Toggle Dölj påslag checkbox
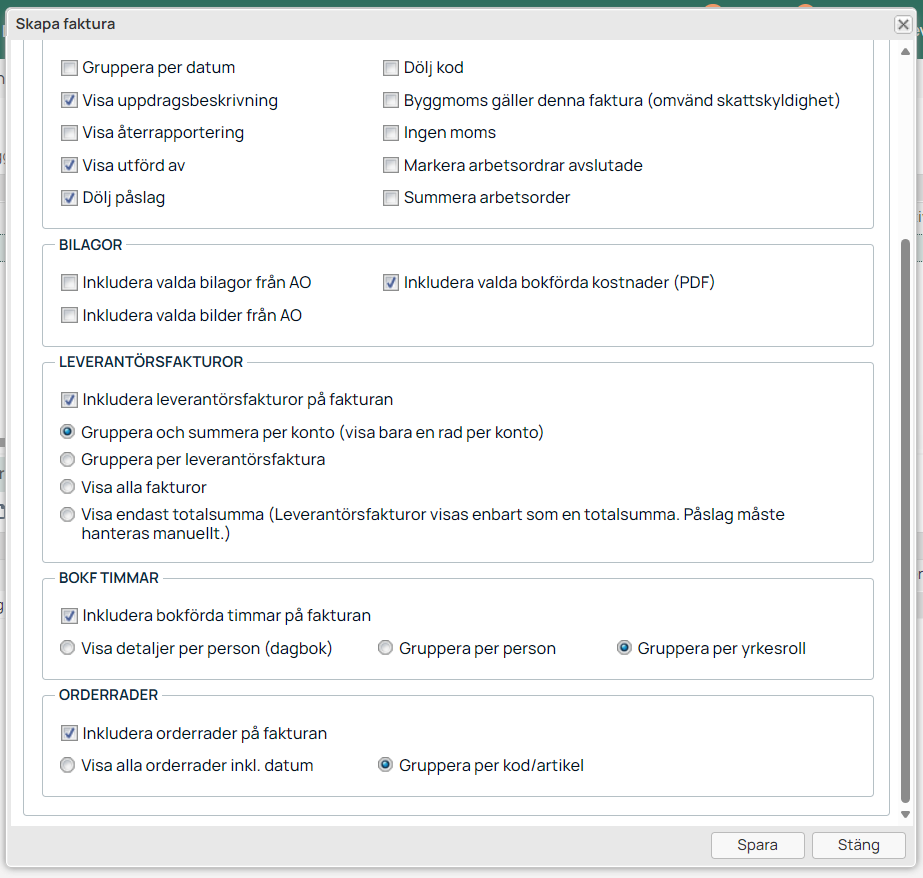923x878 pixels. (x=69, y=198)
